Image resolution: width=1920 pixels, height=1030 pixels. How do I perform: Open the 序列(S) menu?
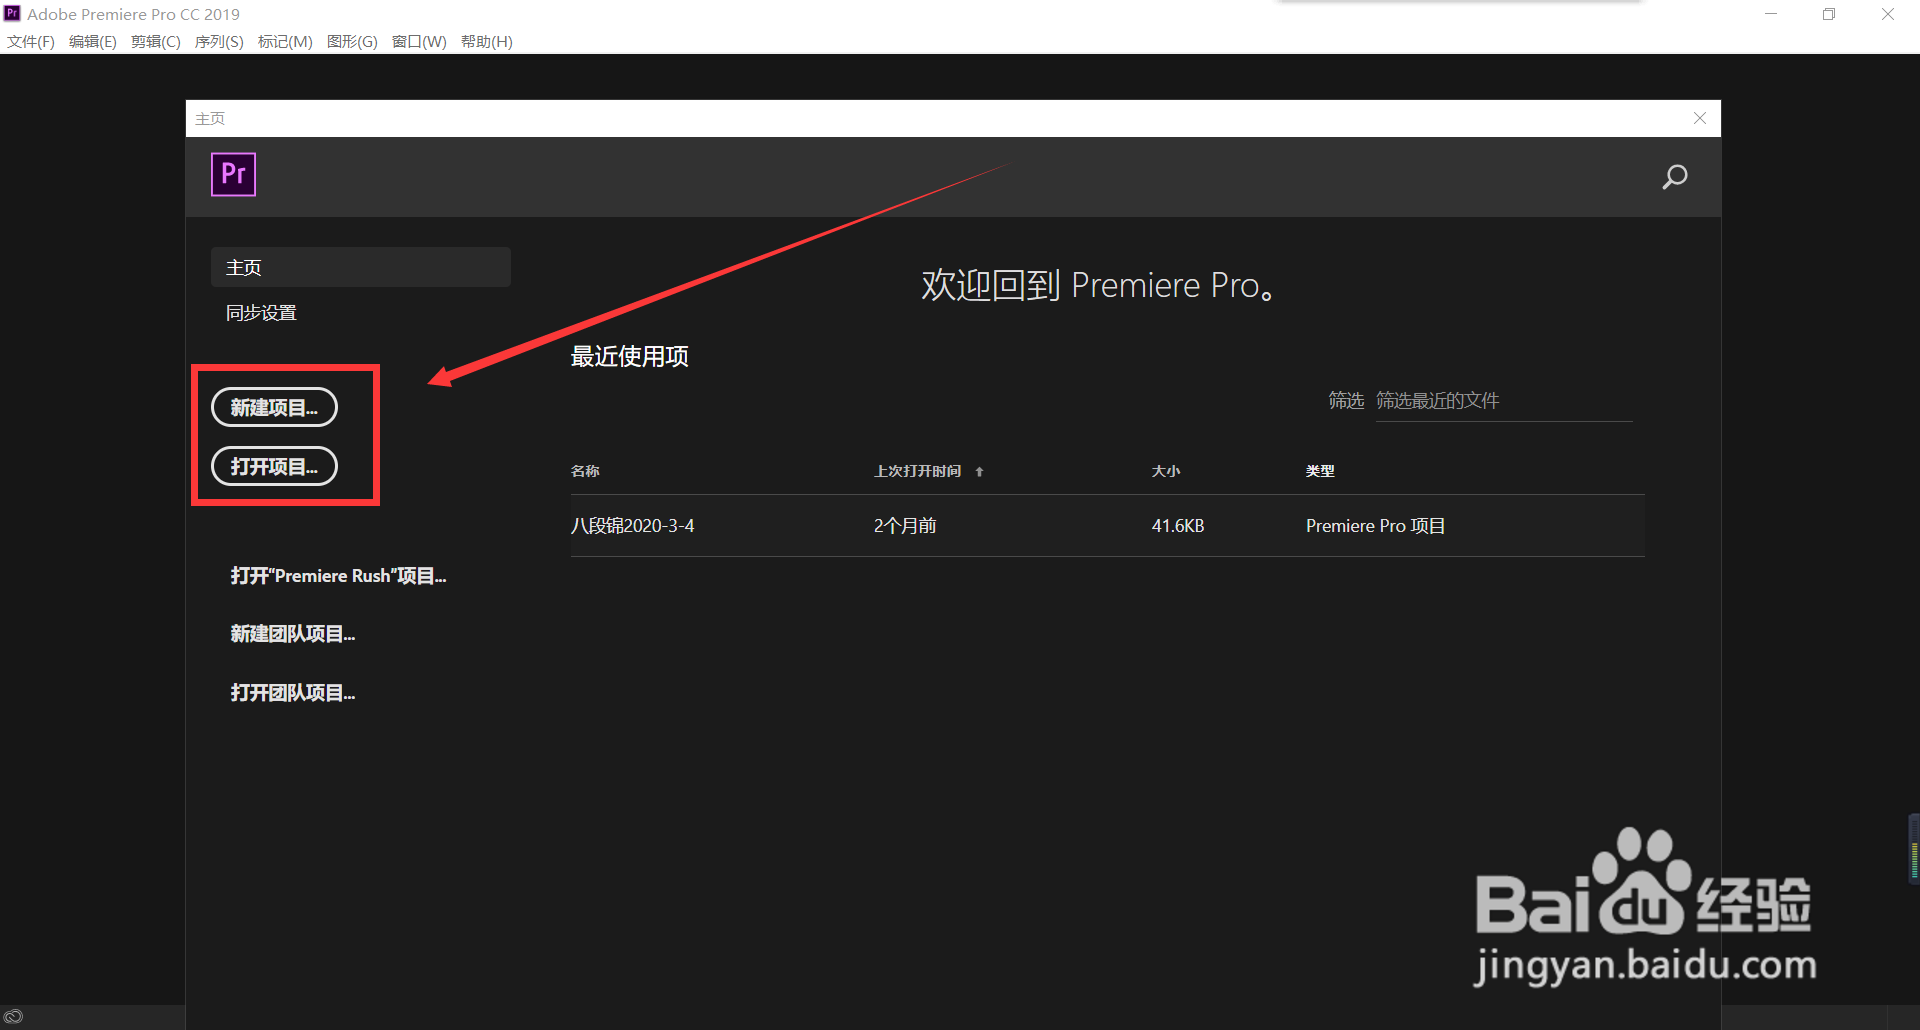click(219, 41)
